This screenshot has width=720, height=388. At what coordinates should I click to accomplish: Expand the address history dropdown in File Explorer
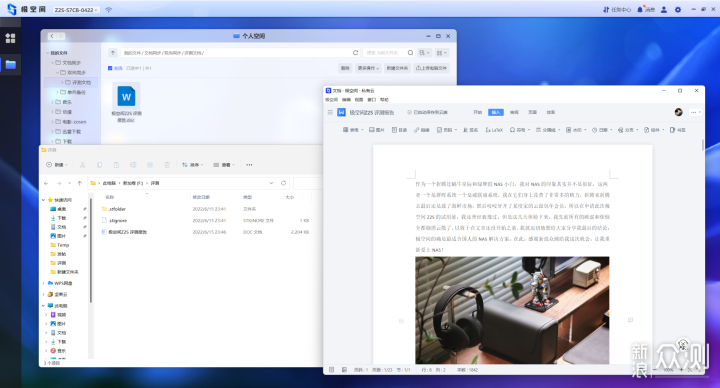(271, 183)
